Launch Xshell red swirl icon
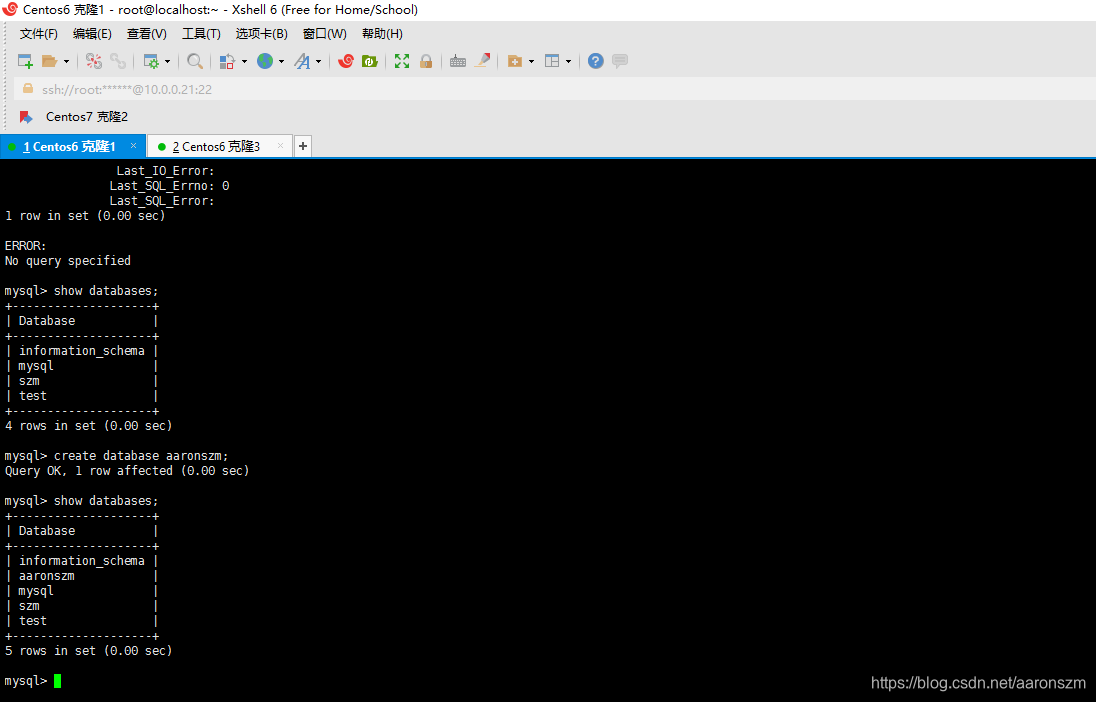Viewport: 1096px width, 702px height. [346, 62]
